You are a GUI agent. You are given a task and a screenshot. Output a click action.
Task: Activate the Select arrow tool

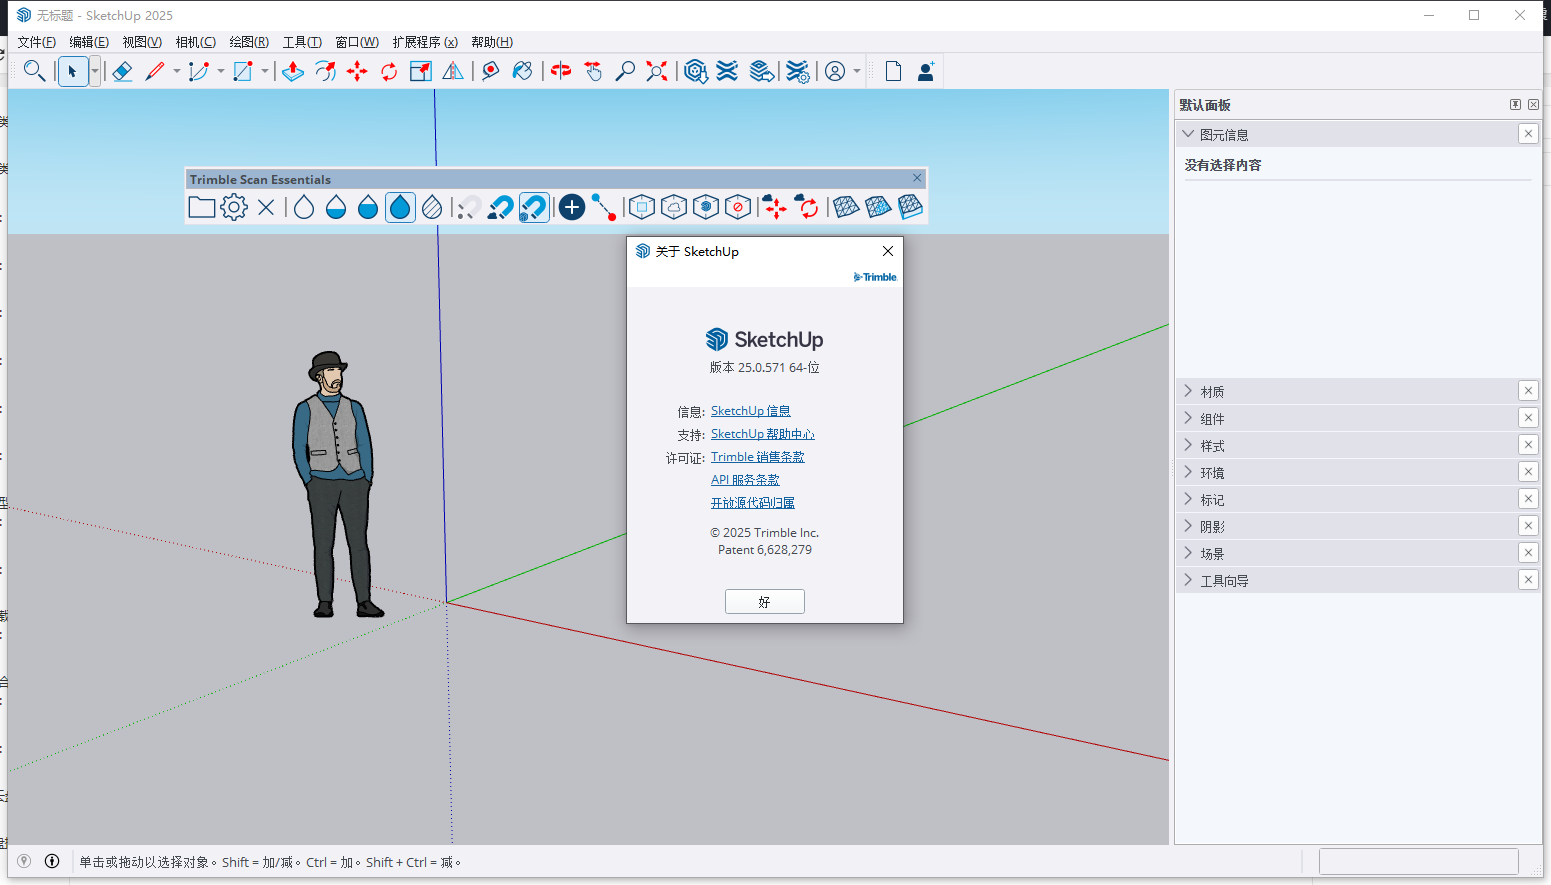(72, 71)
